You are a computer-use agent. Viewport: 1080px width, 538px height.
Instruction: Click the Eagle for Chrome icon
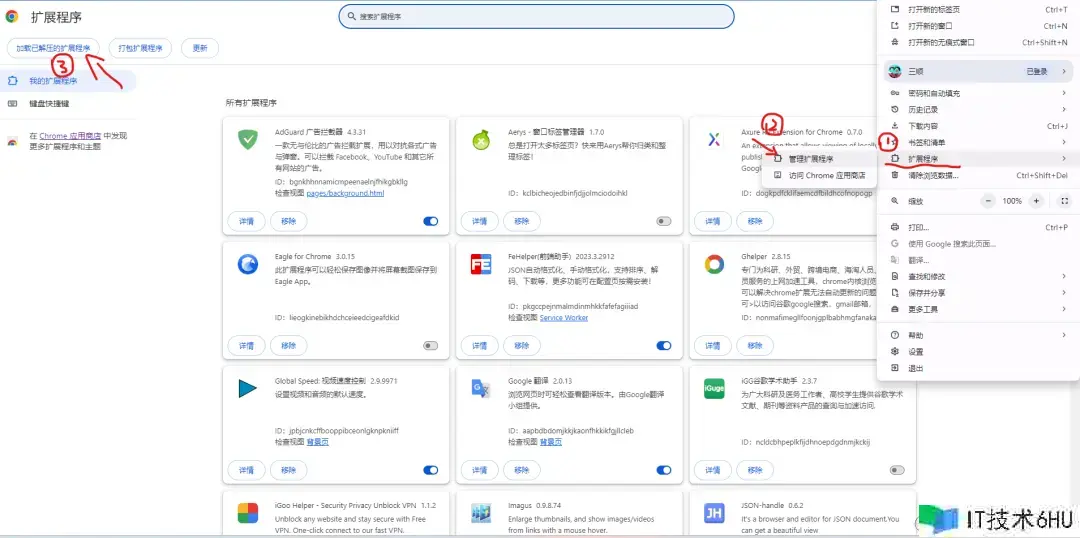click(x=247, y=264)
